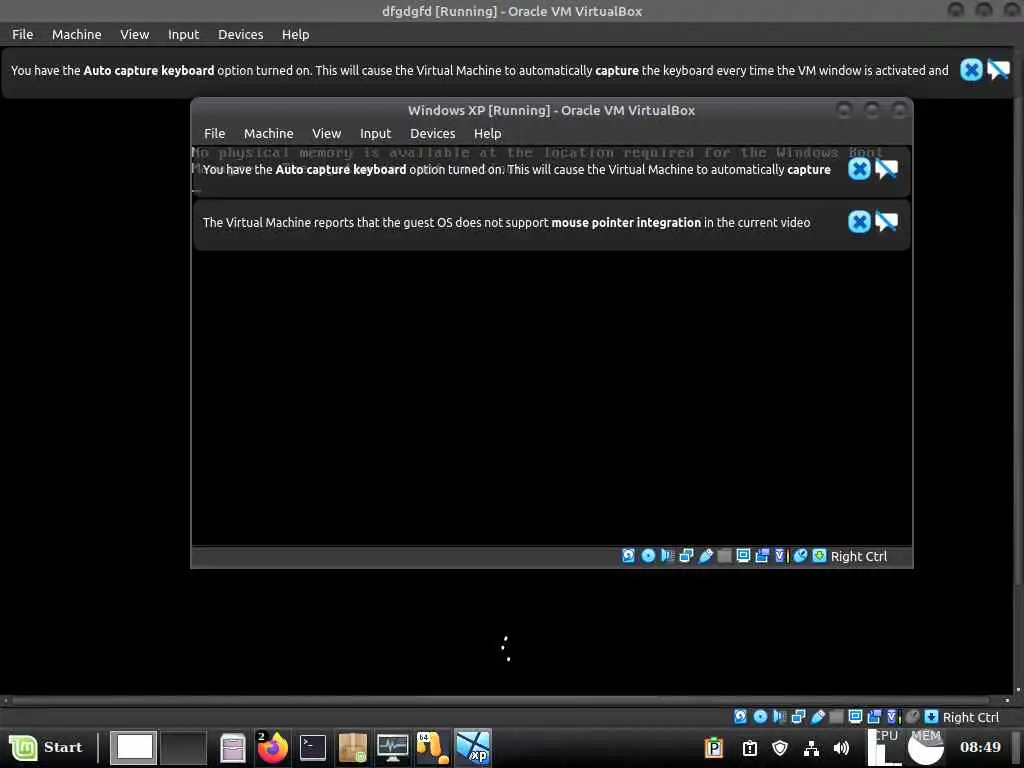Select Windows XP VM taskbar entry
1024x768 pixels.
tap(473, 747)
